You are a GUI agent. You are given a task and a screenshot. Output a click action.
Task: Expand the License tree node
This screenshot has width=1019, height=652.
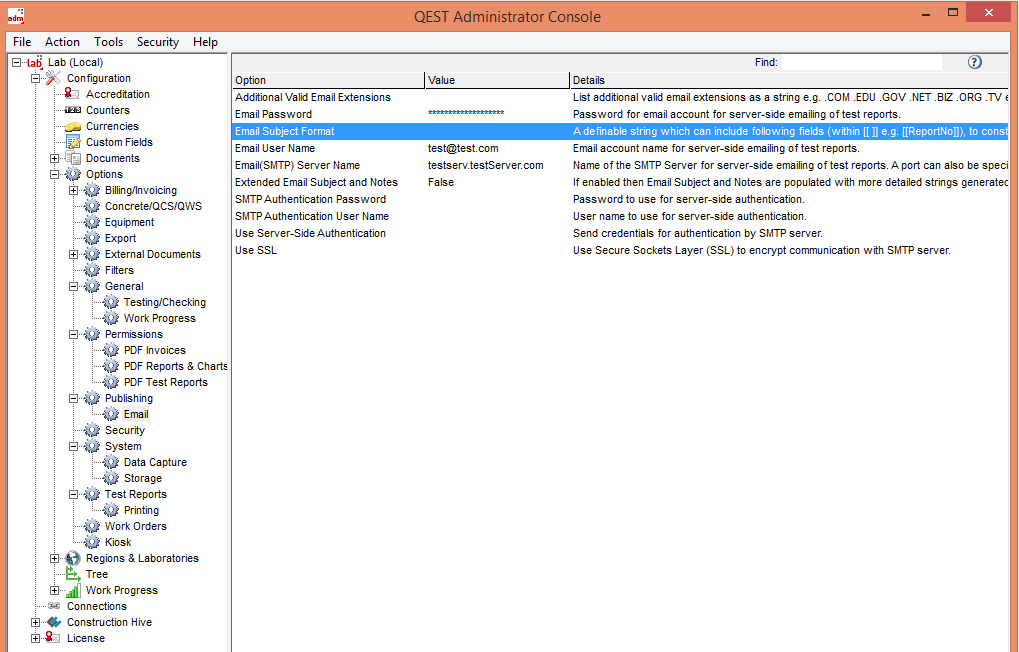[x=36, y=638]
